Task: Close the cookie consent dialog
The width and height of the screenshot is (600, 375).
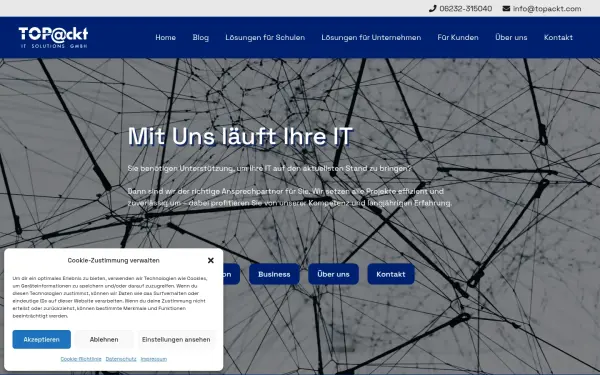Action: (210, 260)
